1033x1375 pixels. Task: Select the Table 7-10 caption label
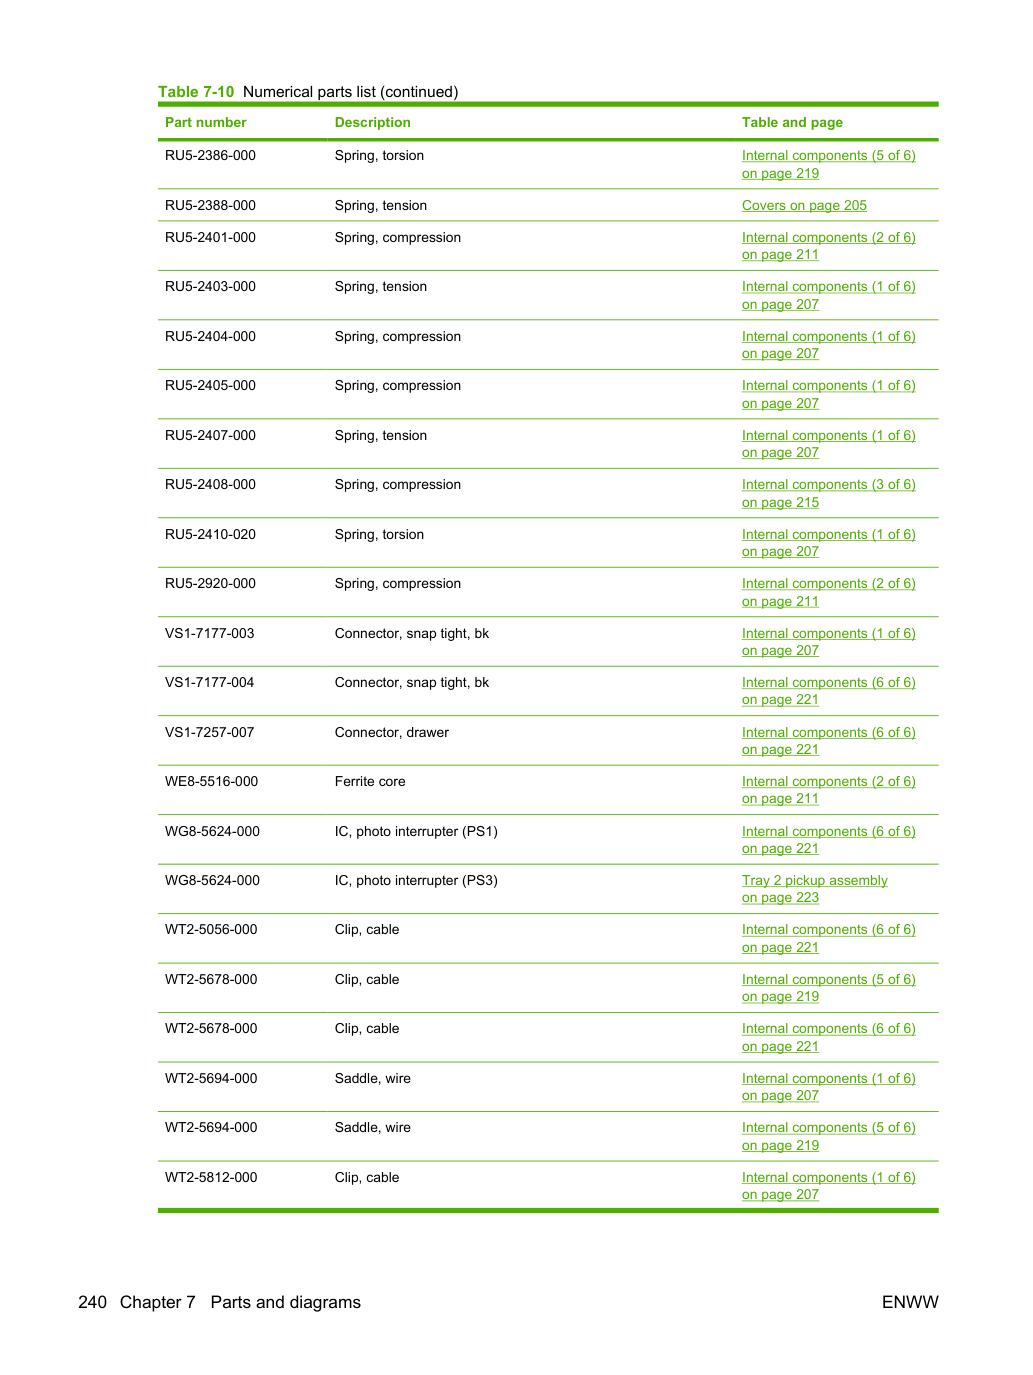tap(196, 92)
